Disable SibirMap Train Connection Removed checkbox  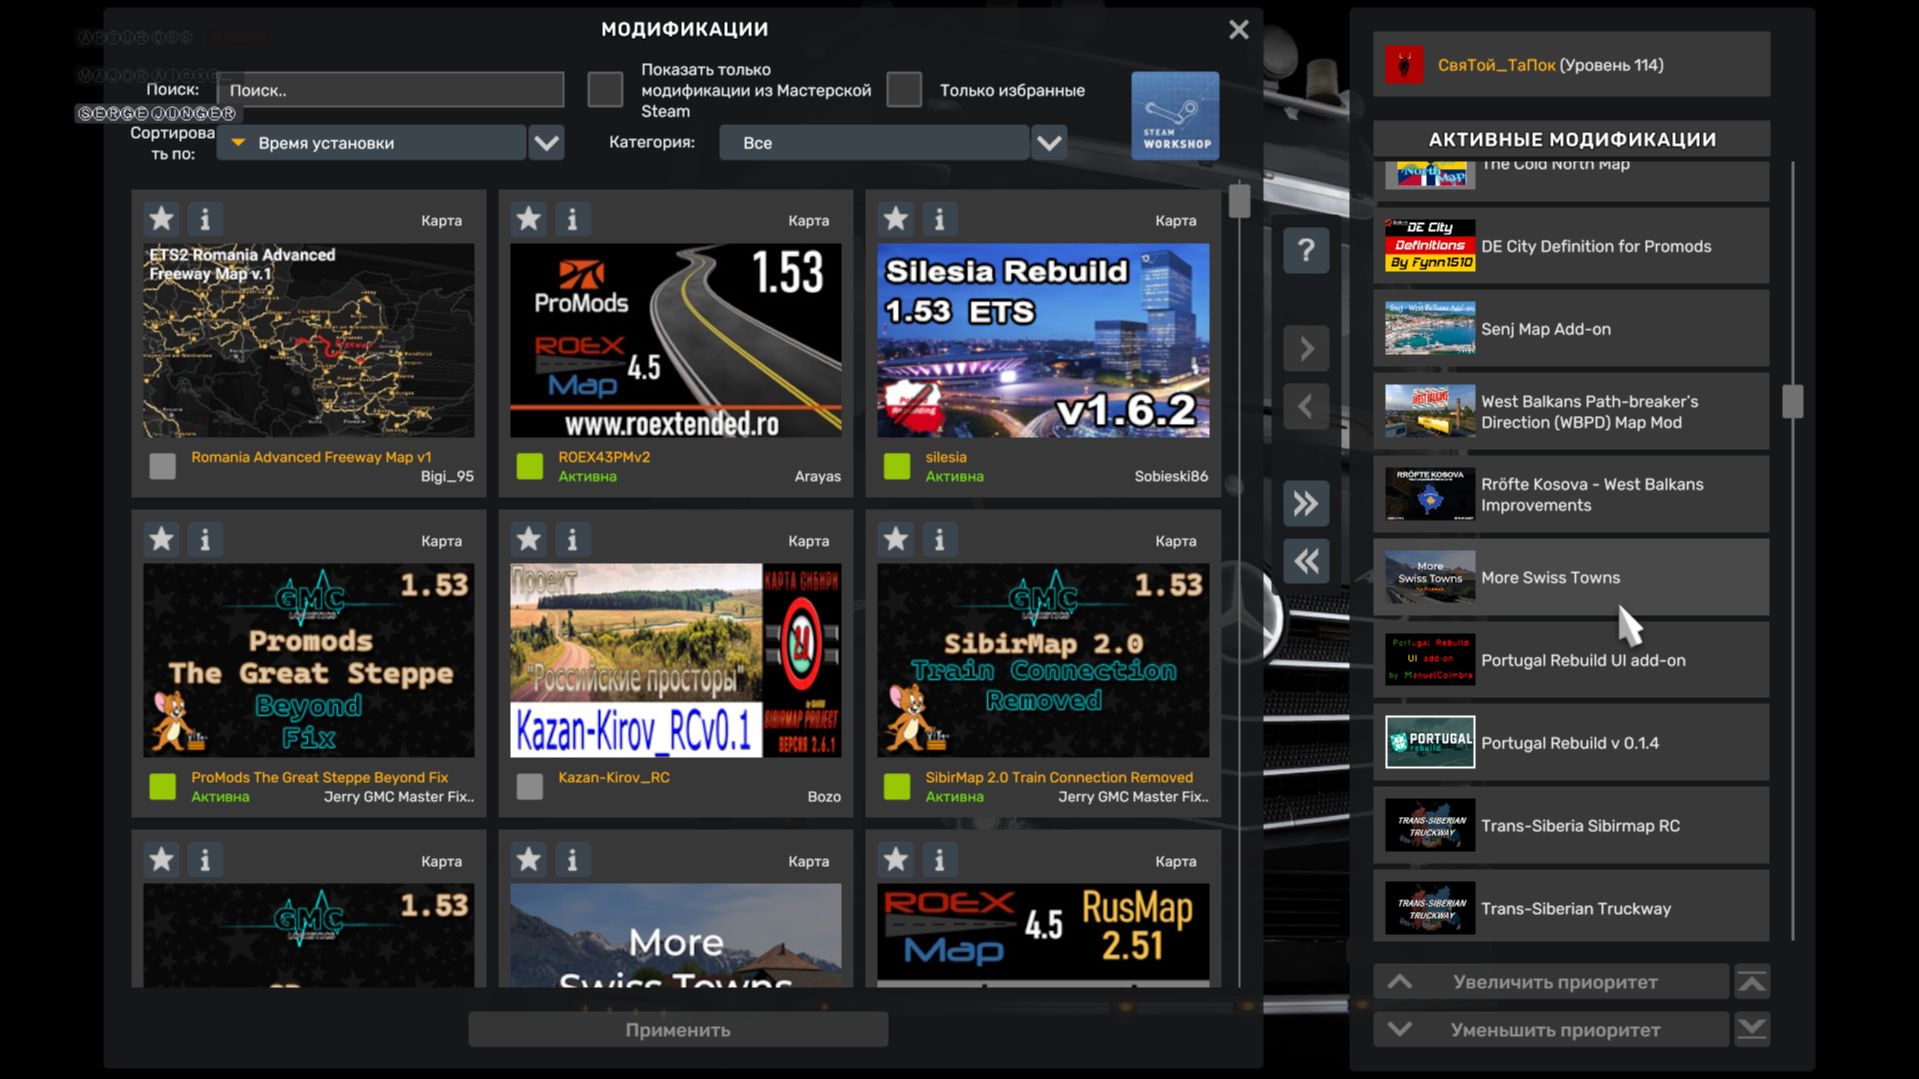(897, 786)
